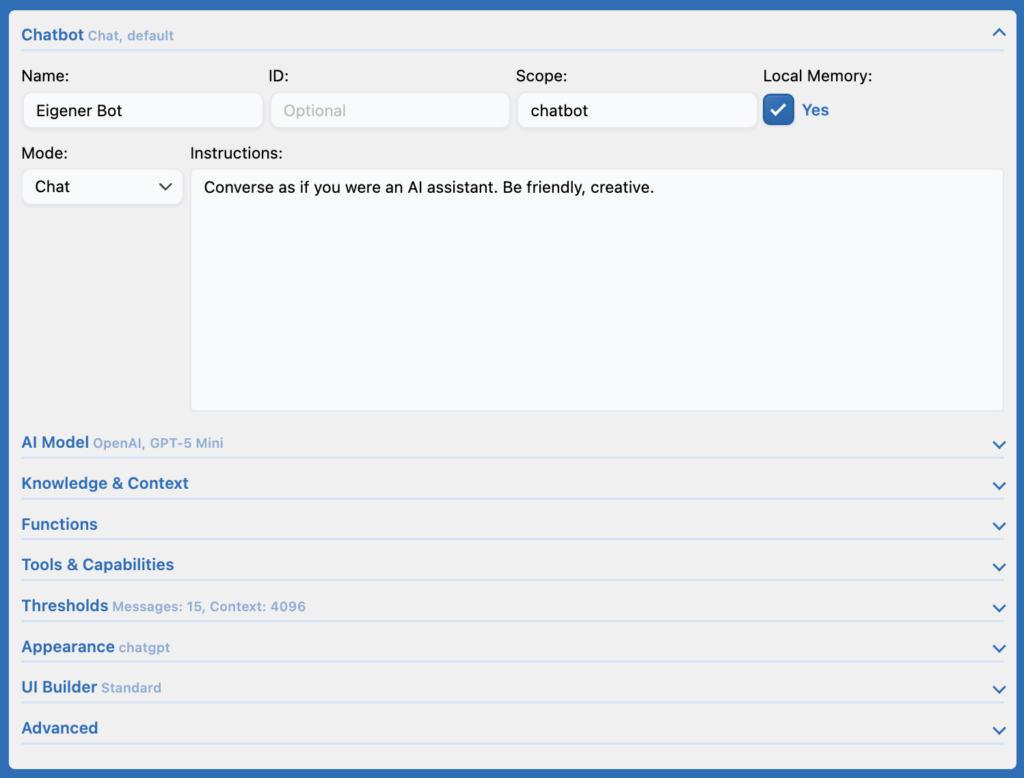This screenshot has height=778, width=1024.
Task: Open the Knowledge & Context heading
Action: (x=105, y=483)
